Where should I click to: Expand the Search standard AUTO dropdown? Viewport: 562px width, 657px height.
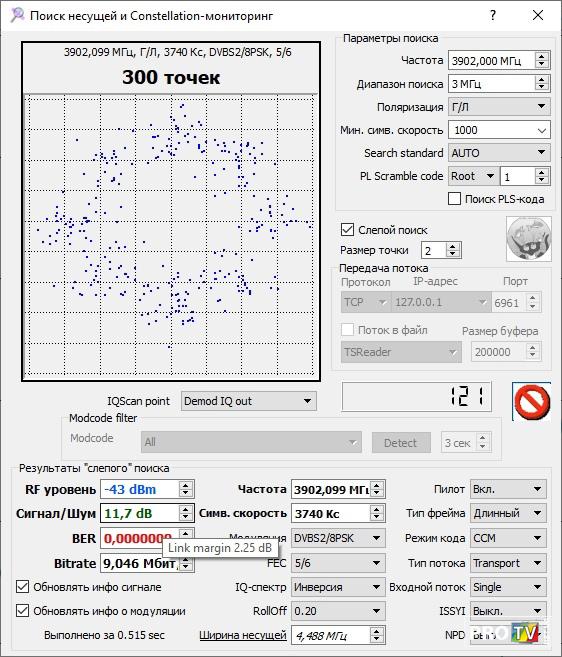click(x=499, y=153)
